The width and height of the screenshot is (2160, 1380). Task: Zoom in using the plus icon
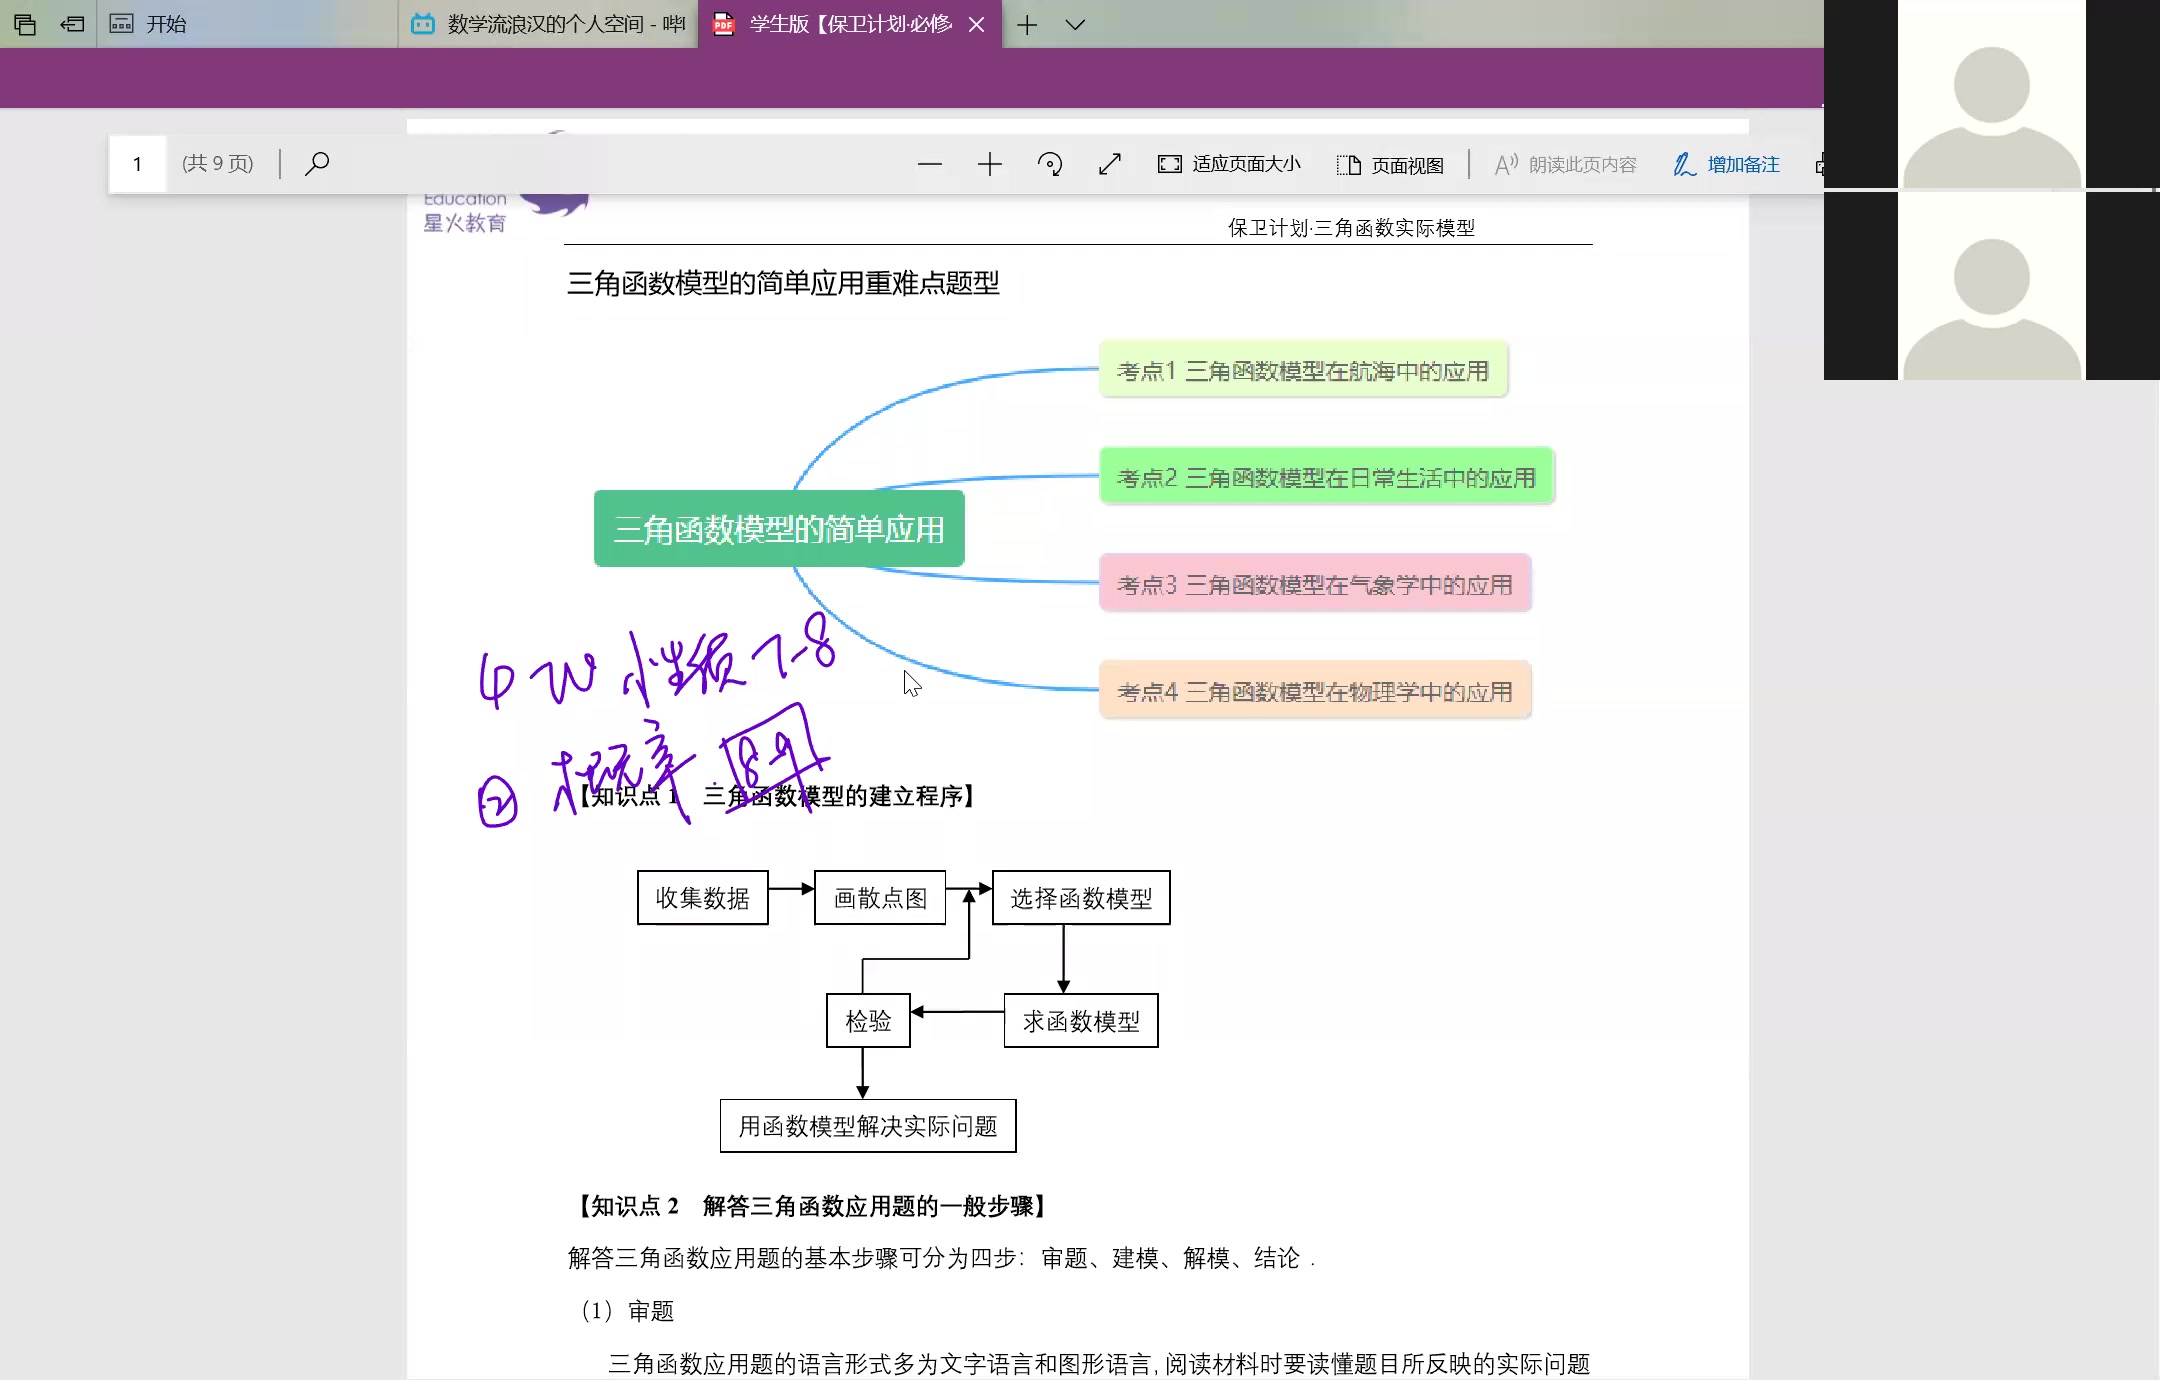[x=989, y=164]
